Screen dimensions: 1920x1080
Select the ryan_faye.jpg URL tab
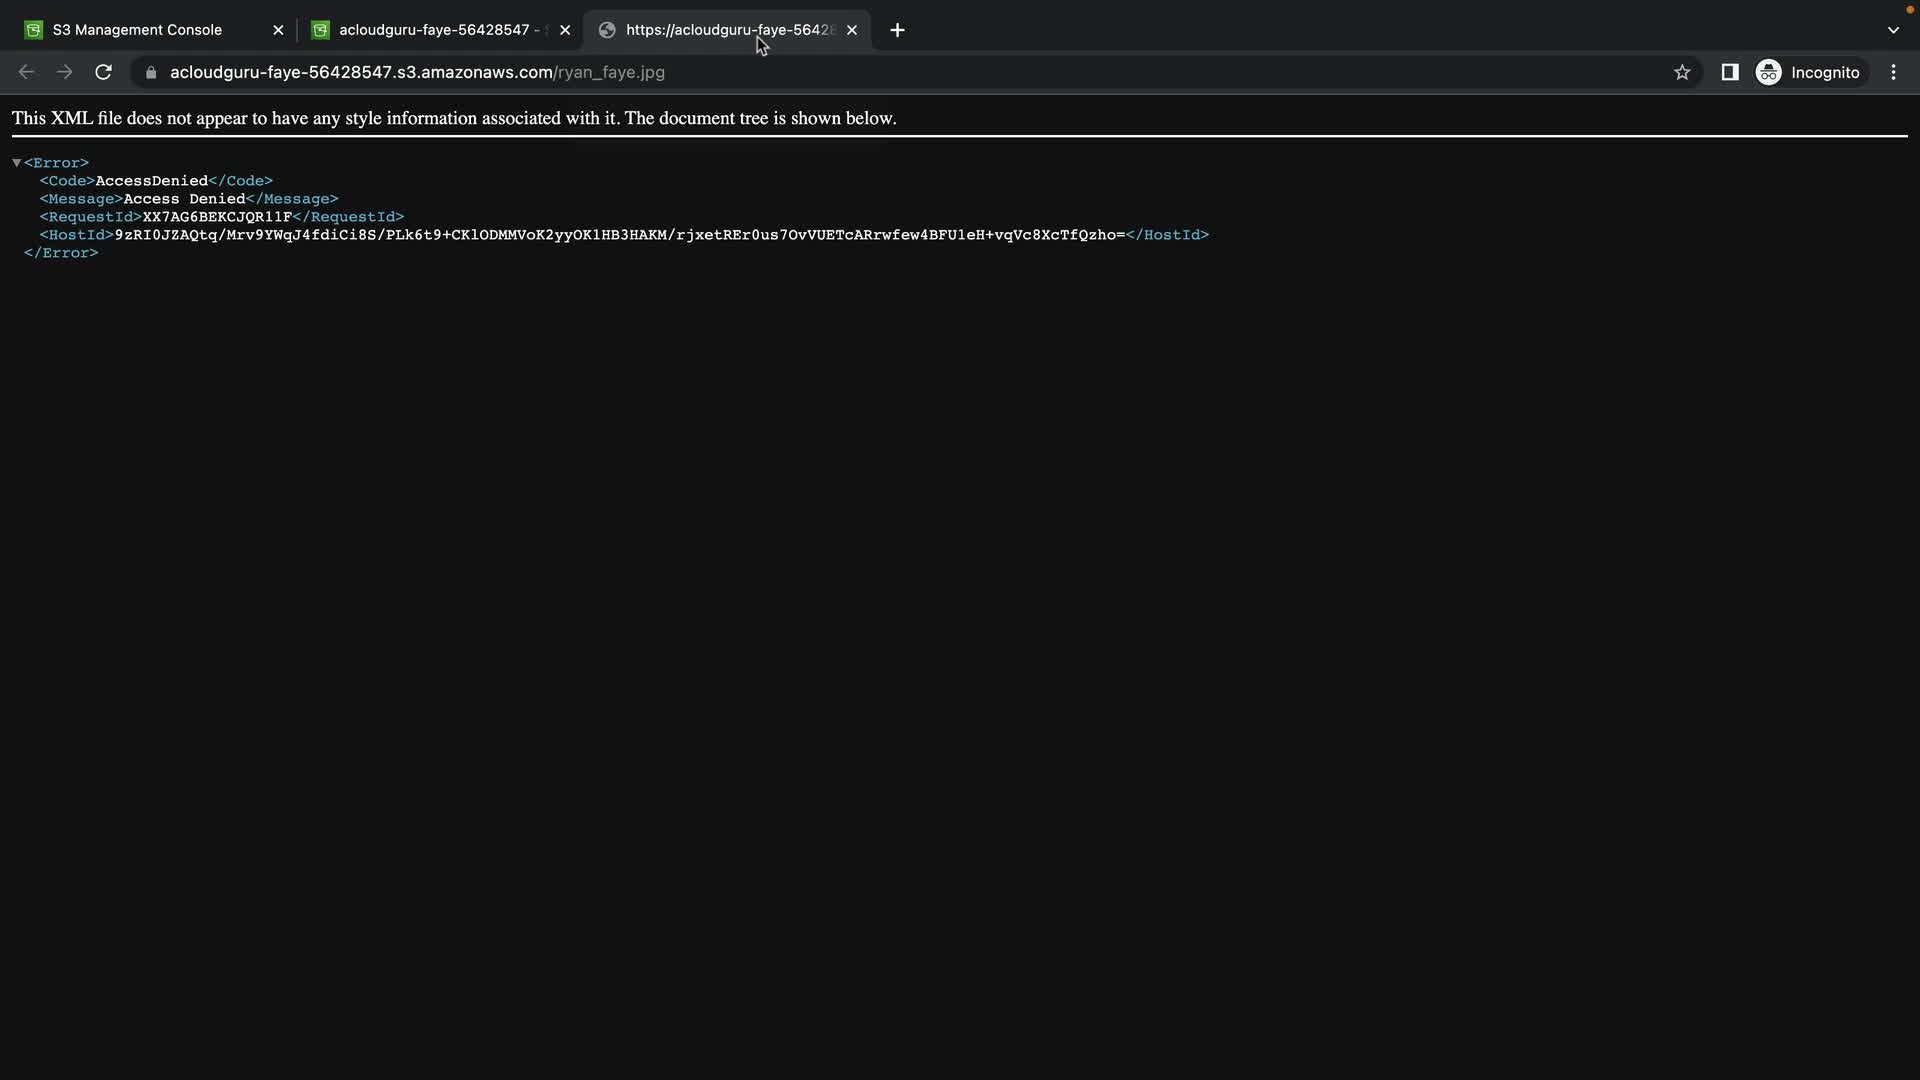[720, 30]
